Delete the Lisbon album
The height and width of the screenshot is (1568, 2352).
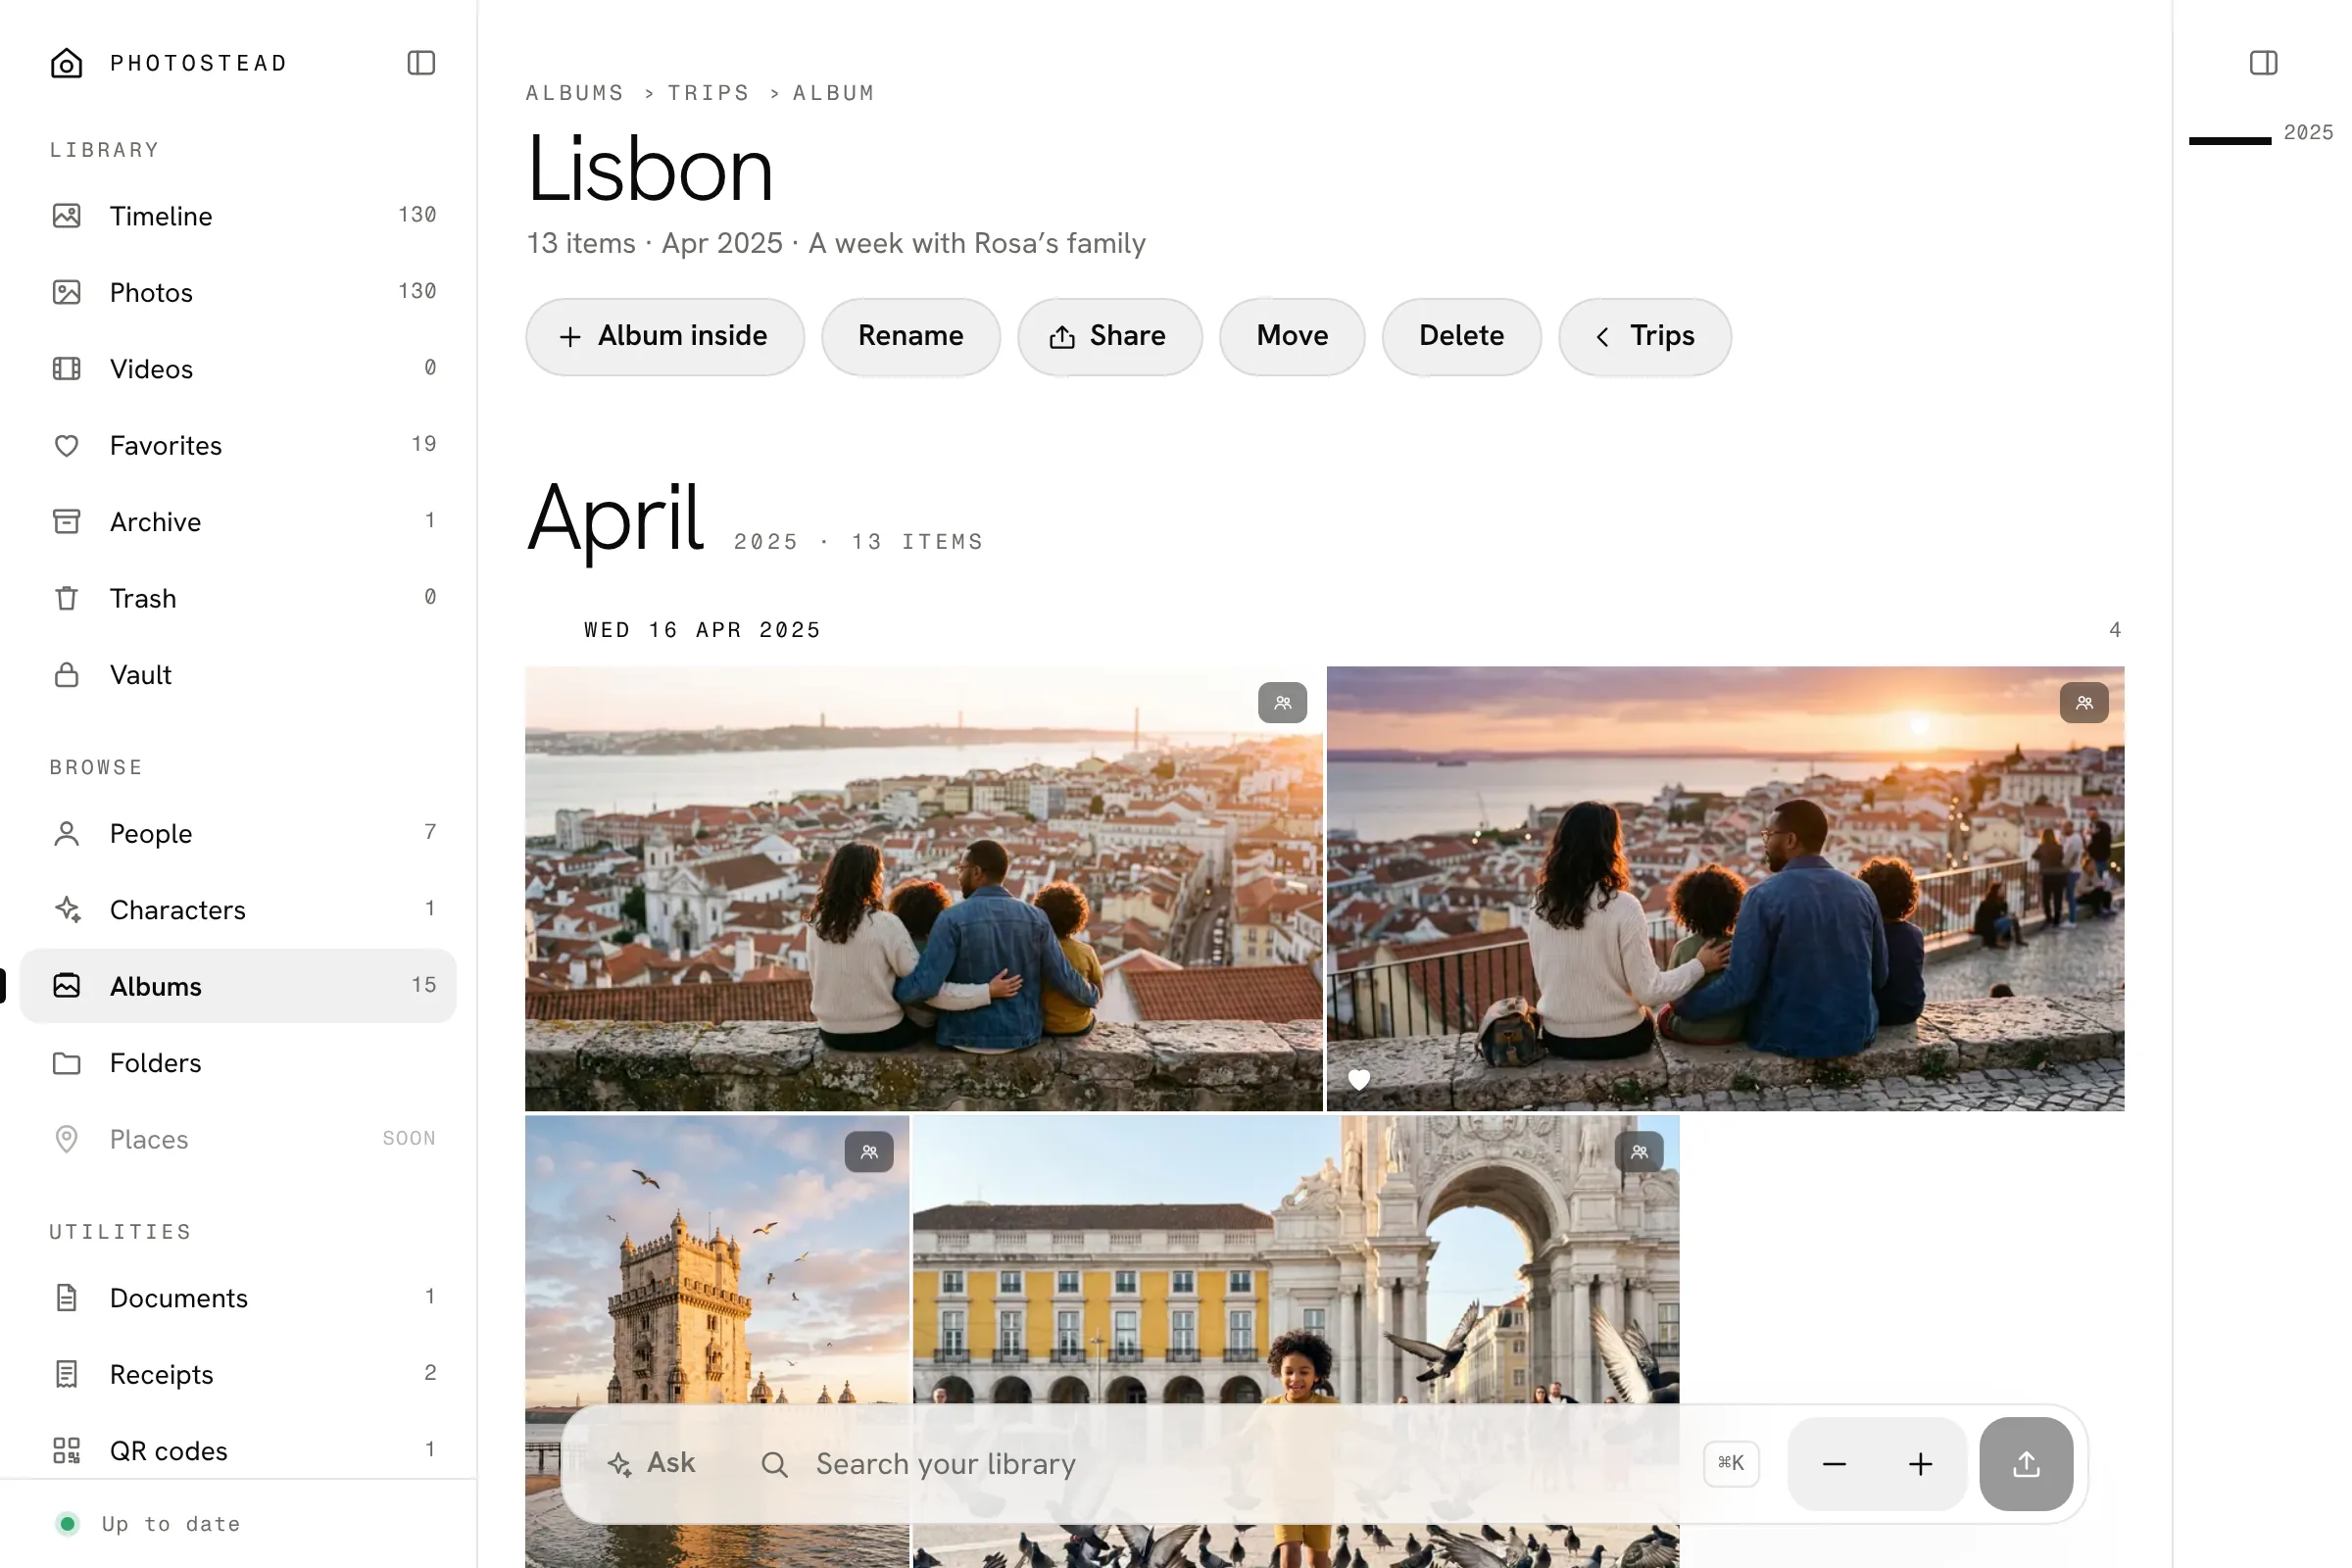[1461, 337]
